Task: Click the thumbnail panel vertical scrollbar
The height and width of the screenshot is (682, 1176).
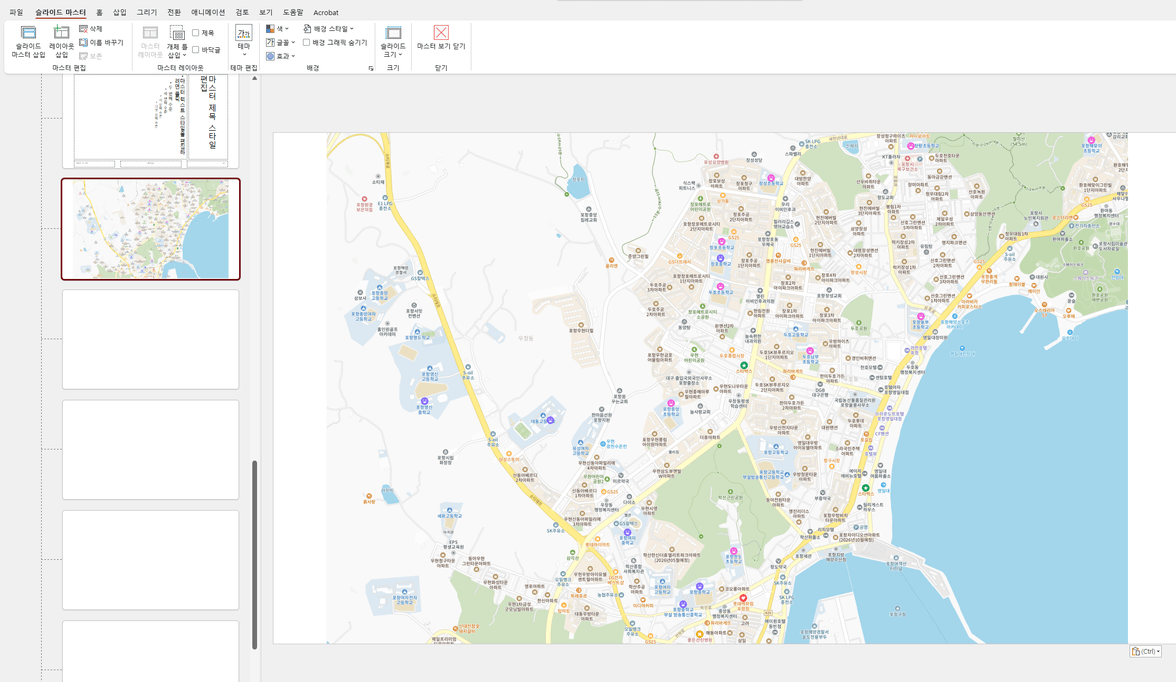Action: [x=255, y=553]
